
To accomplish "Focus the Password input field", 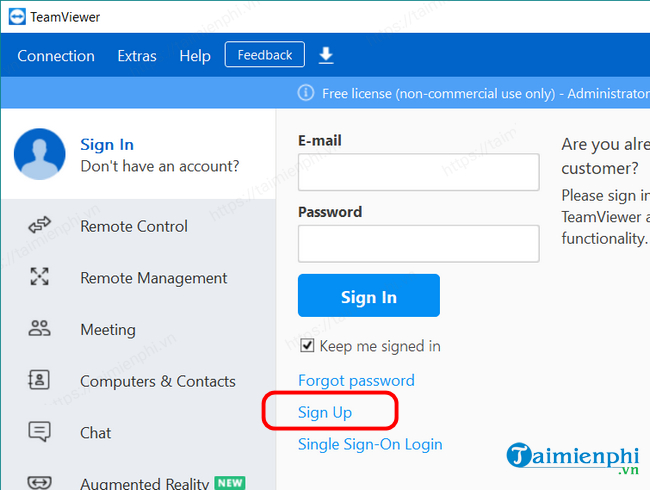I will pos(419,244).
